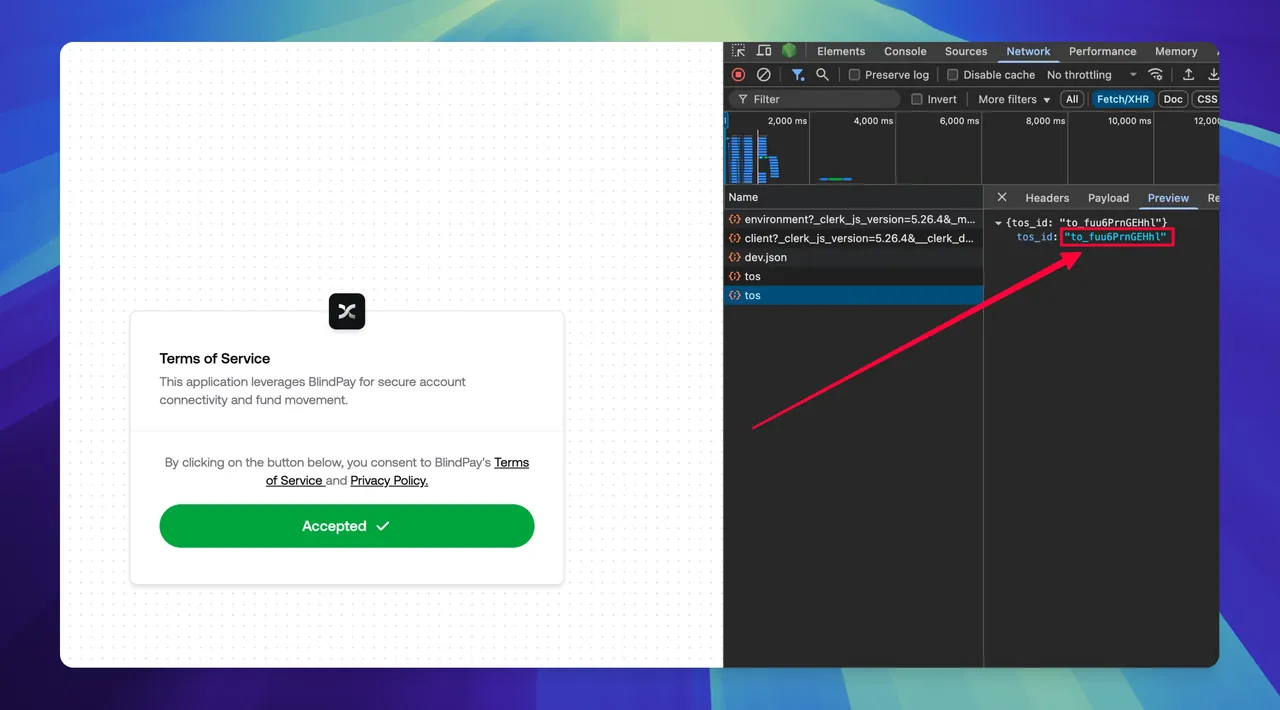Click the BlindPay logo icon

pyautogui.click(x=347, y=312)
